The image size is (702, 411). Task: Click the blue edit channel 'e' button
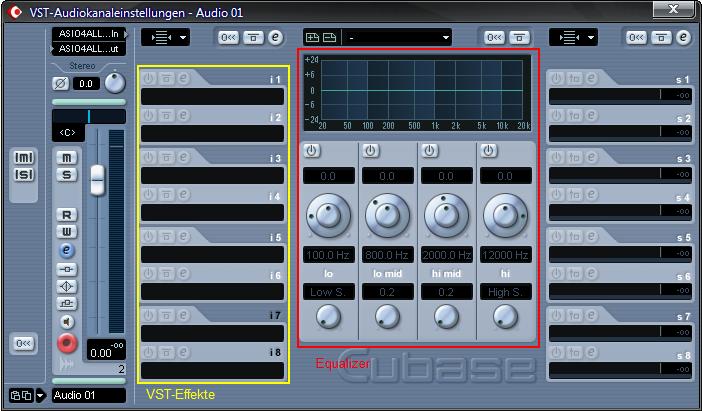click(x=67, y=250)
